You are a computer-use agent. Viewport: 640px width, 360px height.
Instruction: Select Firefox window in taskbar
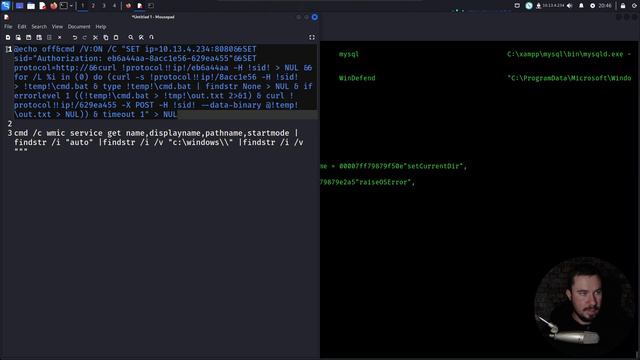point(129,6)
